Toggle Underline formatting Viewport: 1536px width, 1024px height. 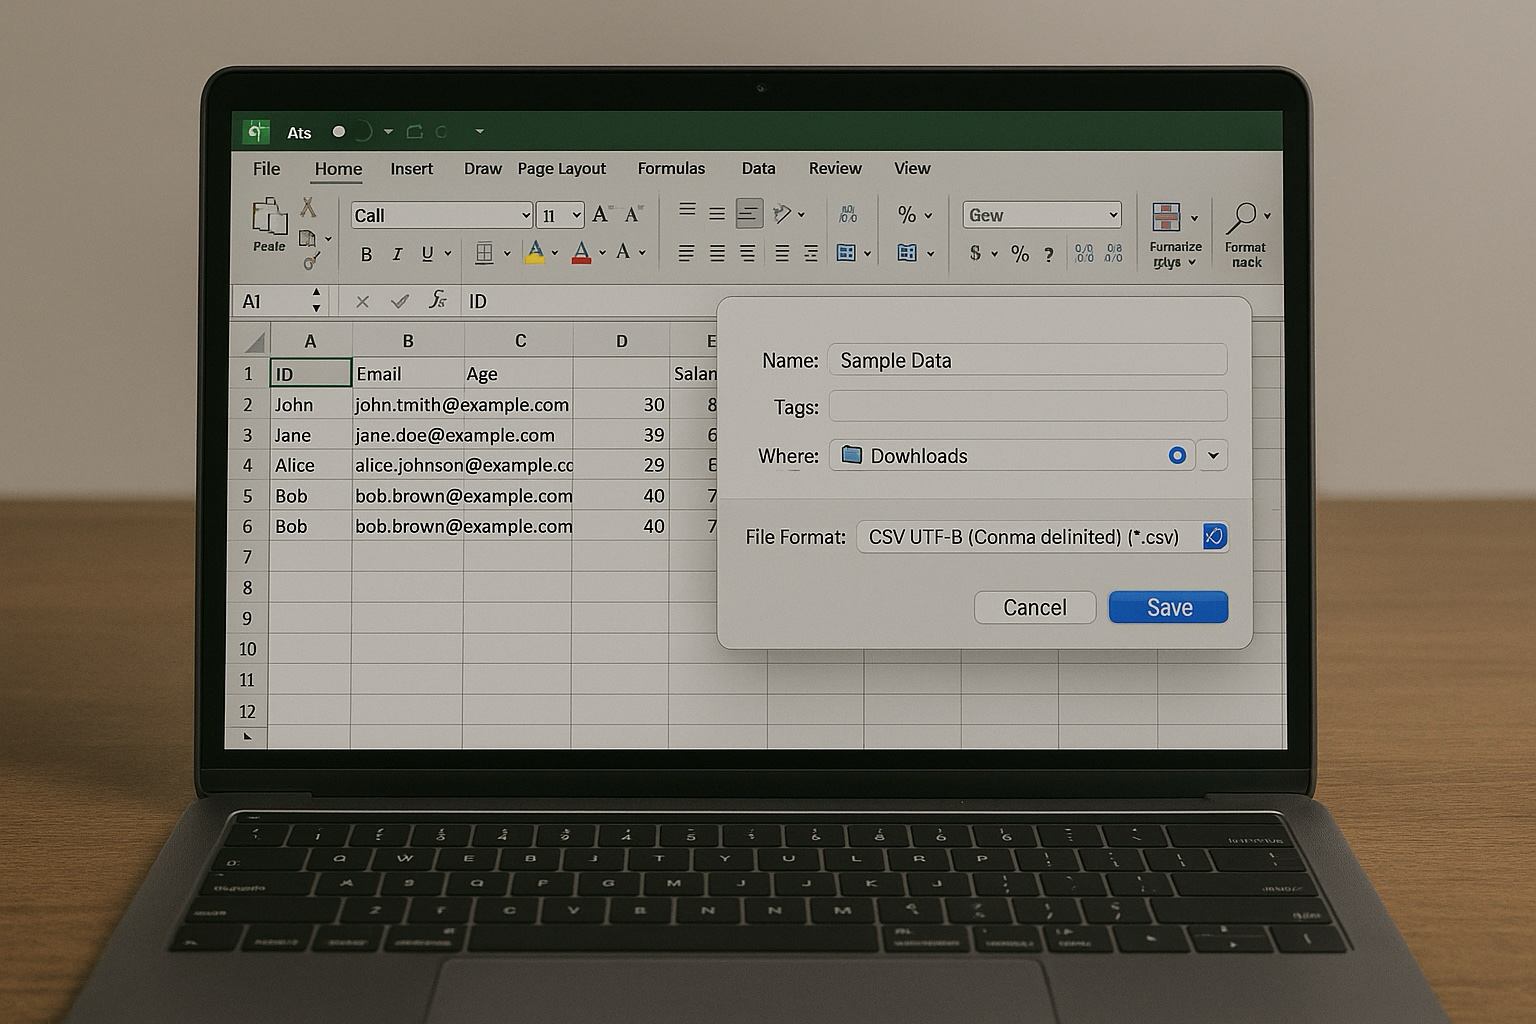click(x=426, y=254)
